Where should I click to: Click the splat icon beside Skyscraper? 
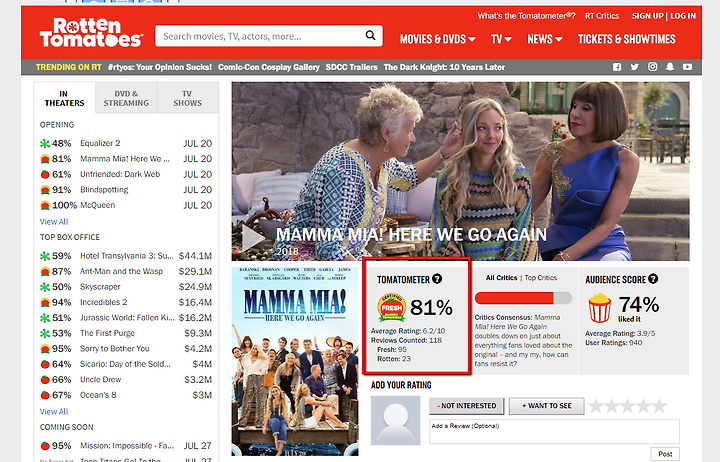(x=45, y=287)
